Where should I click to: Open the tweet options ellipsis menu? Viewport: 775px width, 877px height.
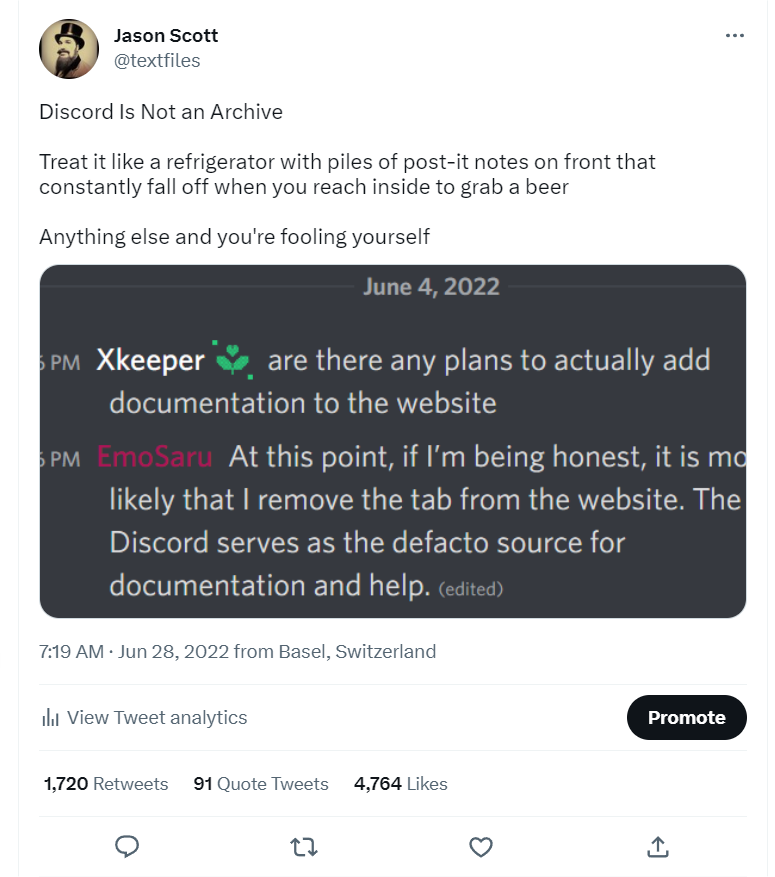pyautogui.click(x=735, y=34)
